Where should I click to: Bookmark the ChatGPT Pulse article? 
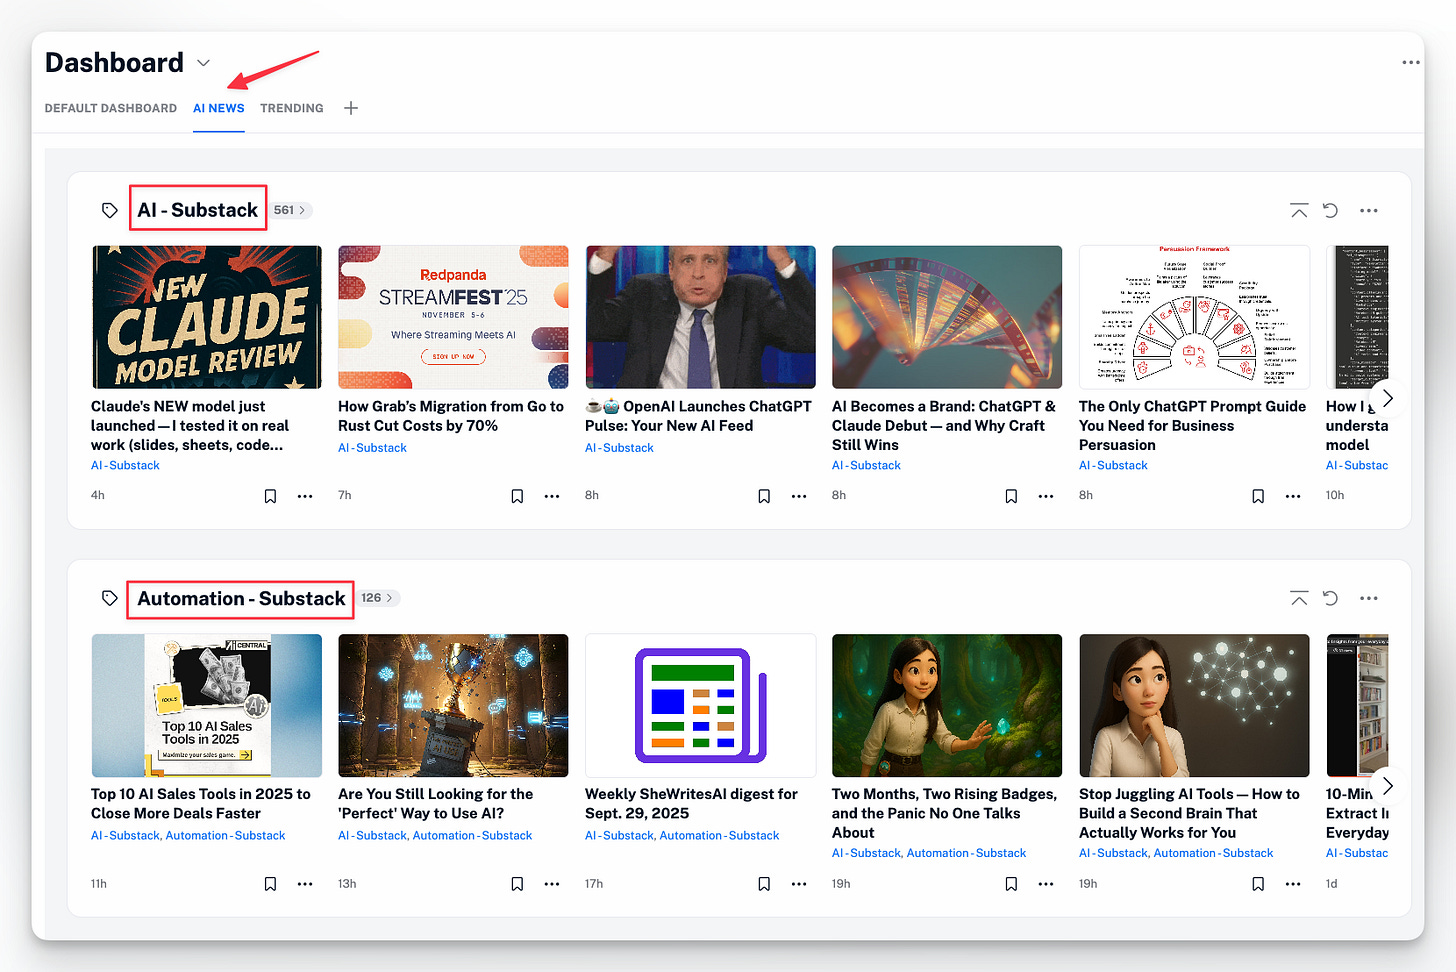764,496
